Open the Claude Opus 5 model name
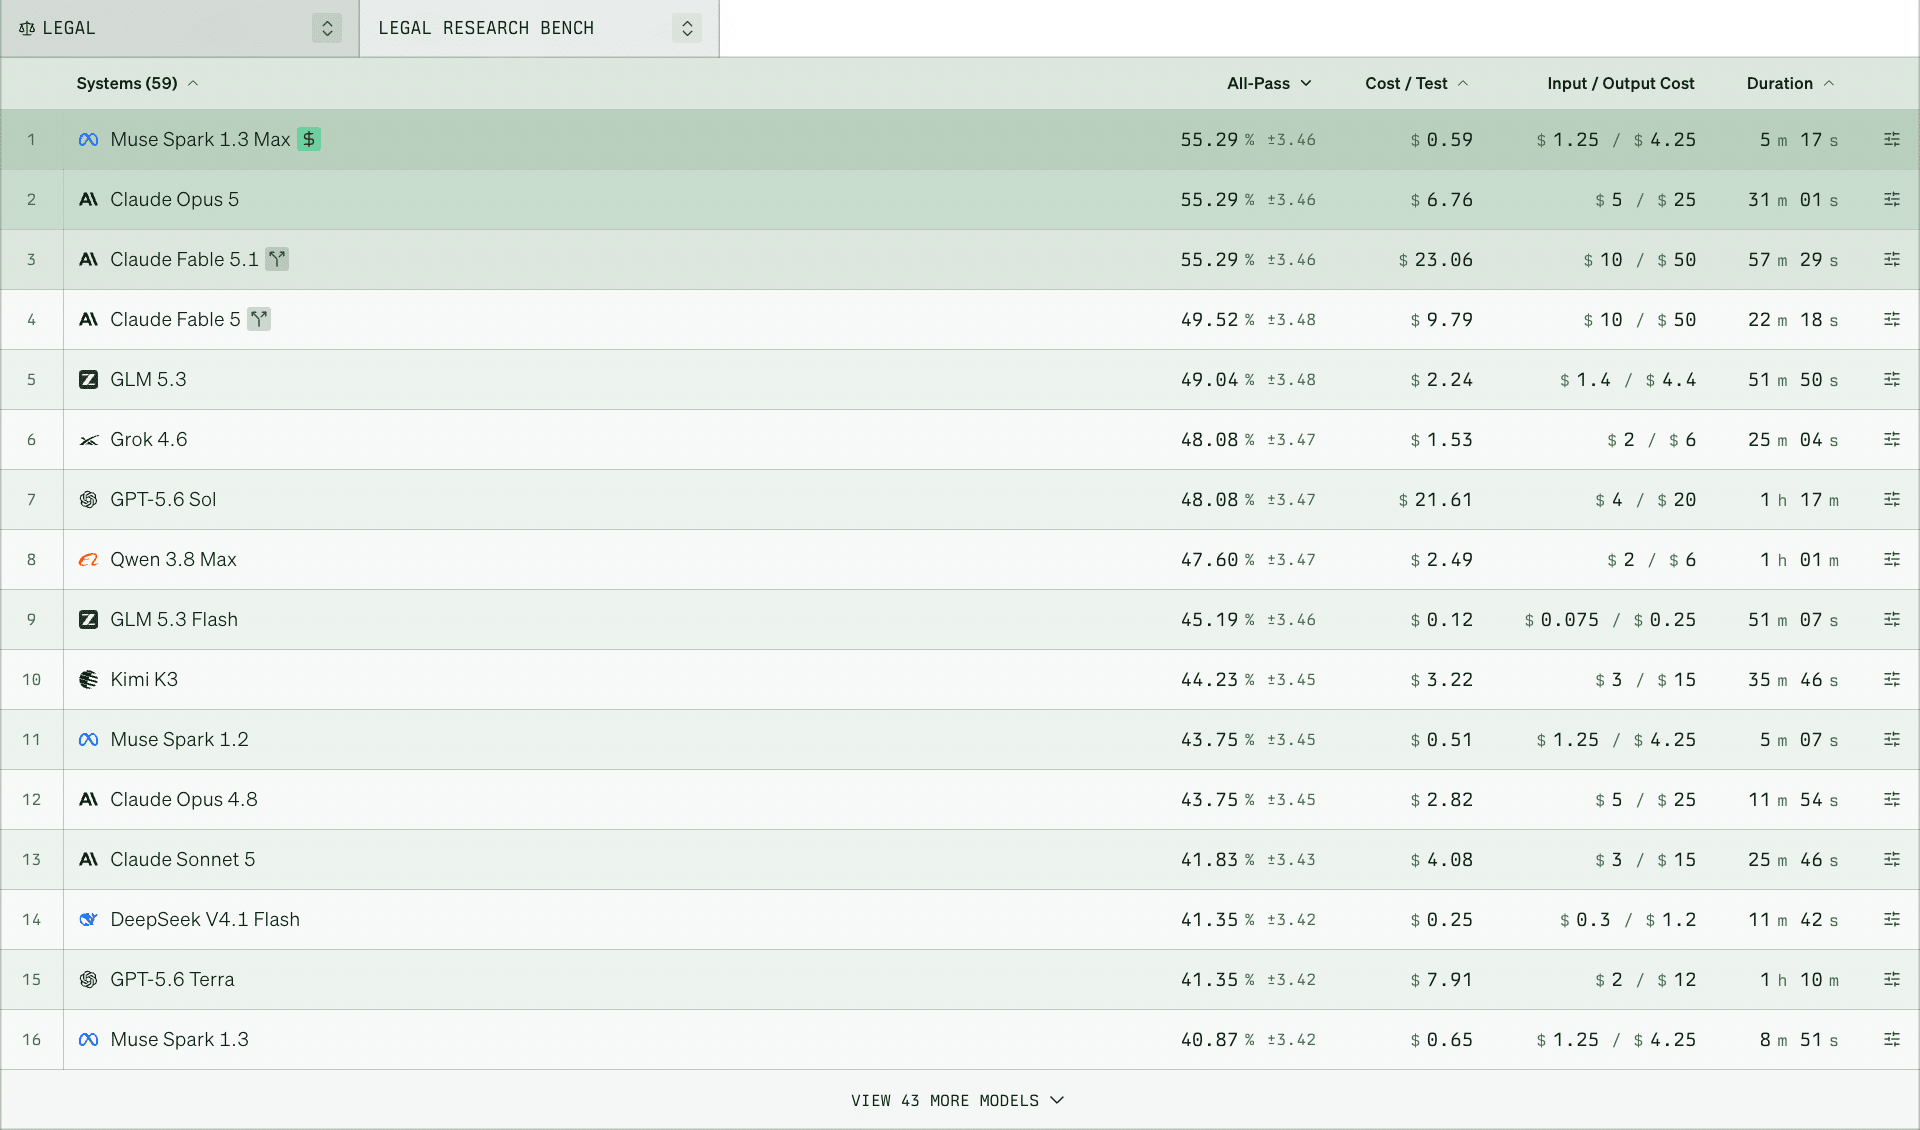The height and width of the screenshot is (1130, 1920). [174, 200]
